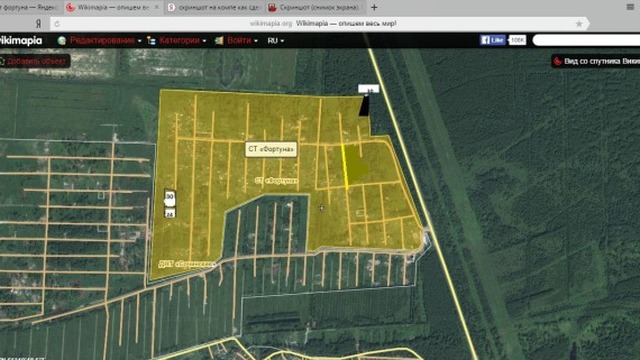Switch to the Скриншот (снимок экрана) tab
This screenshot has width=640, height=360.
pos(315,7)
